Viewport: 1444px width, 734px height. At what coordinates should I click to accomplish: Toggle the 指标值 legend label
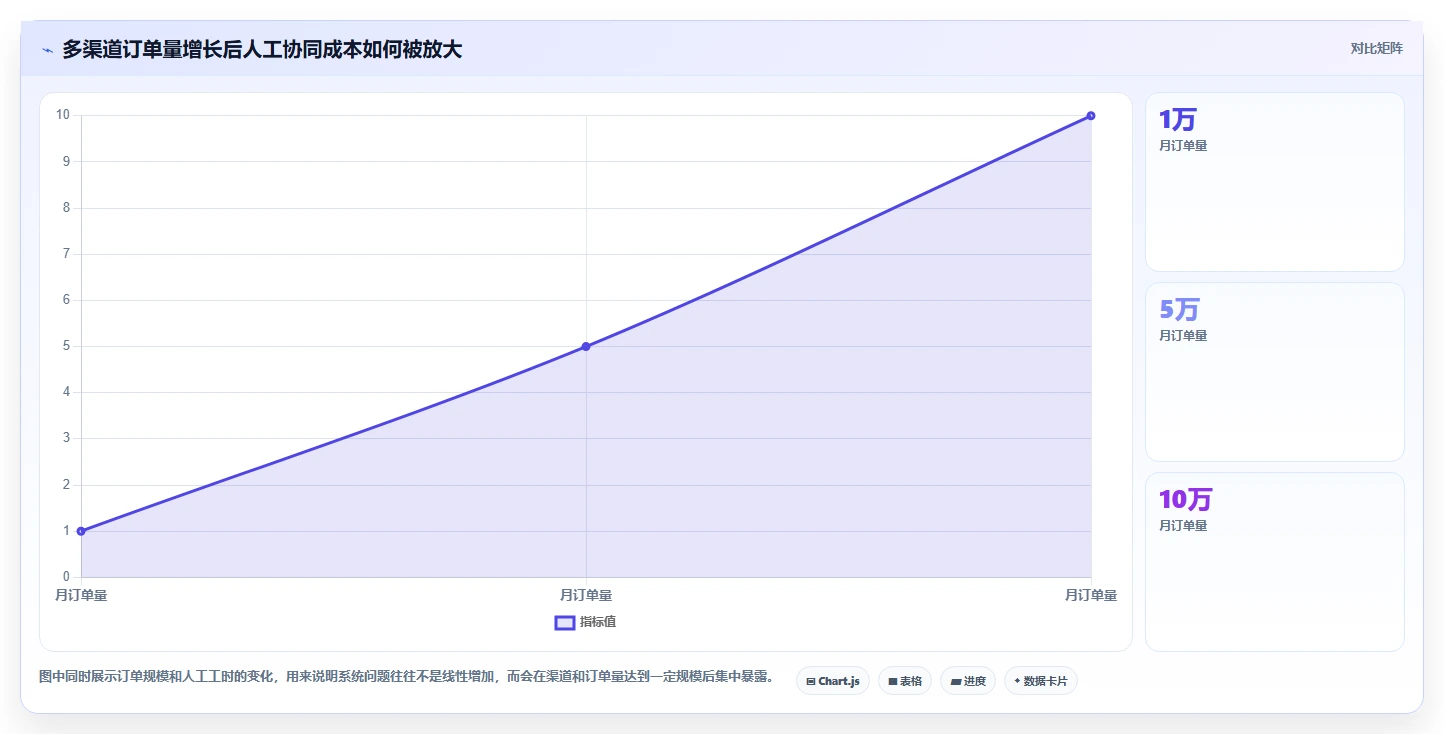(x=598, y=622)
